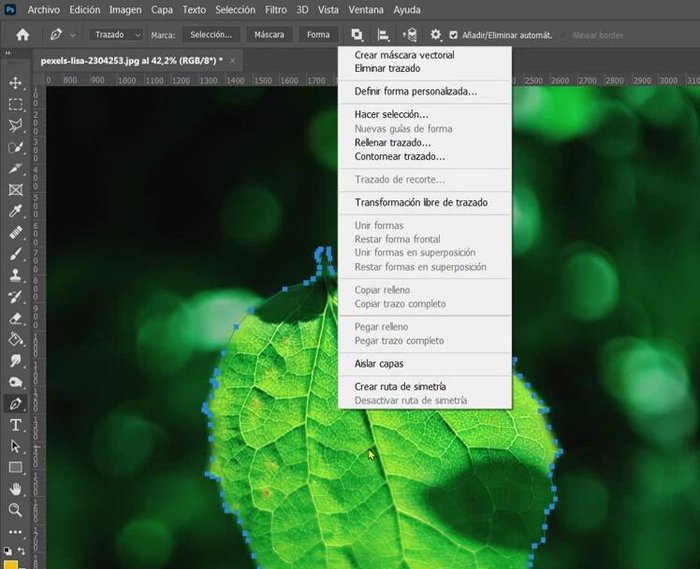Toggle Añadir/Eliminar automát. checkbox
This screenshot has height=569, width=700.
click(454, 35)
